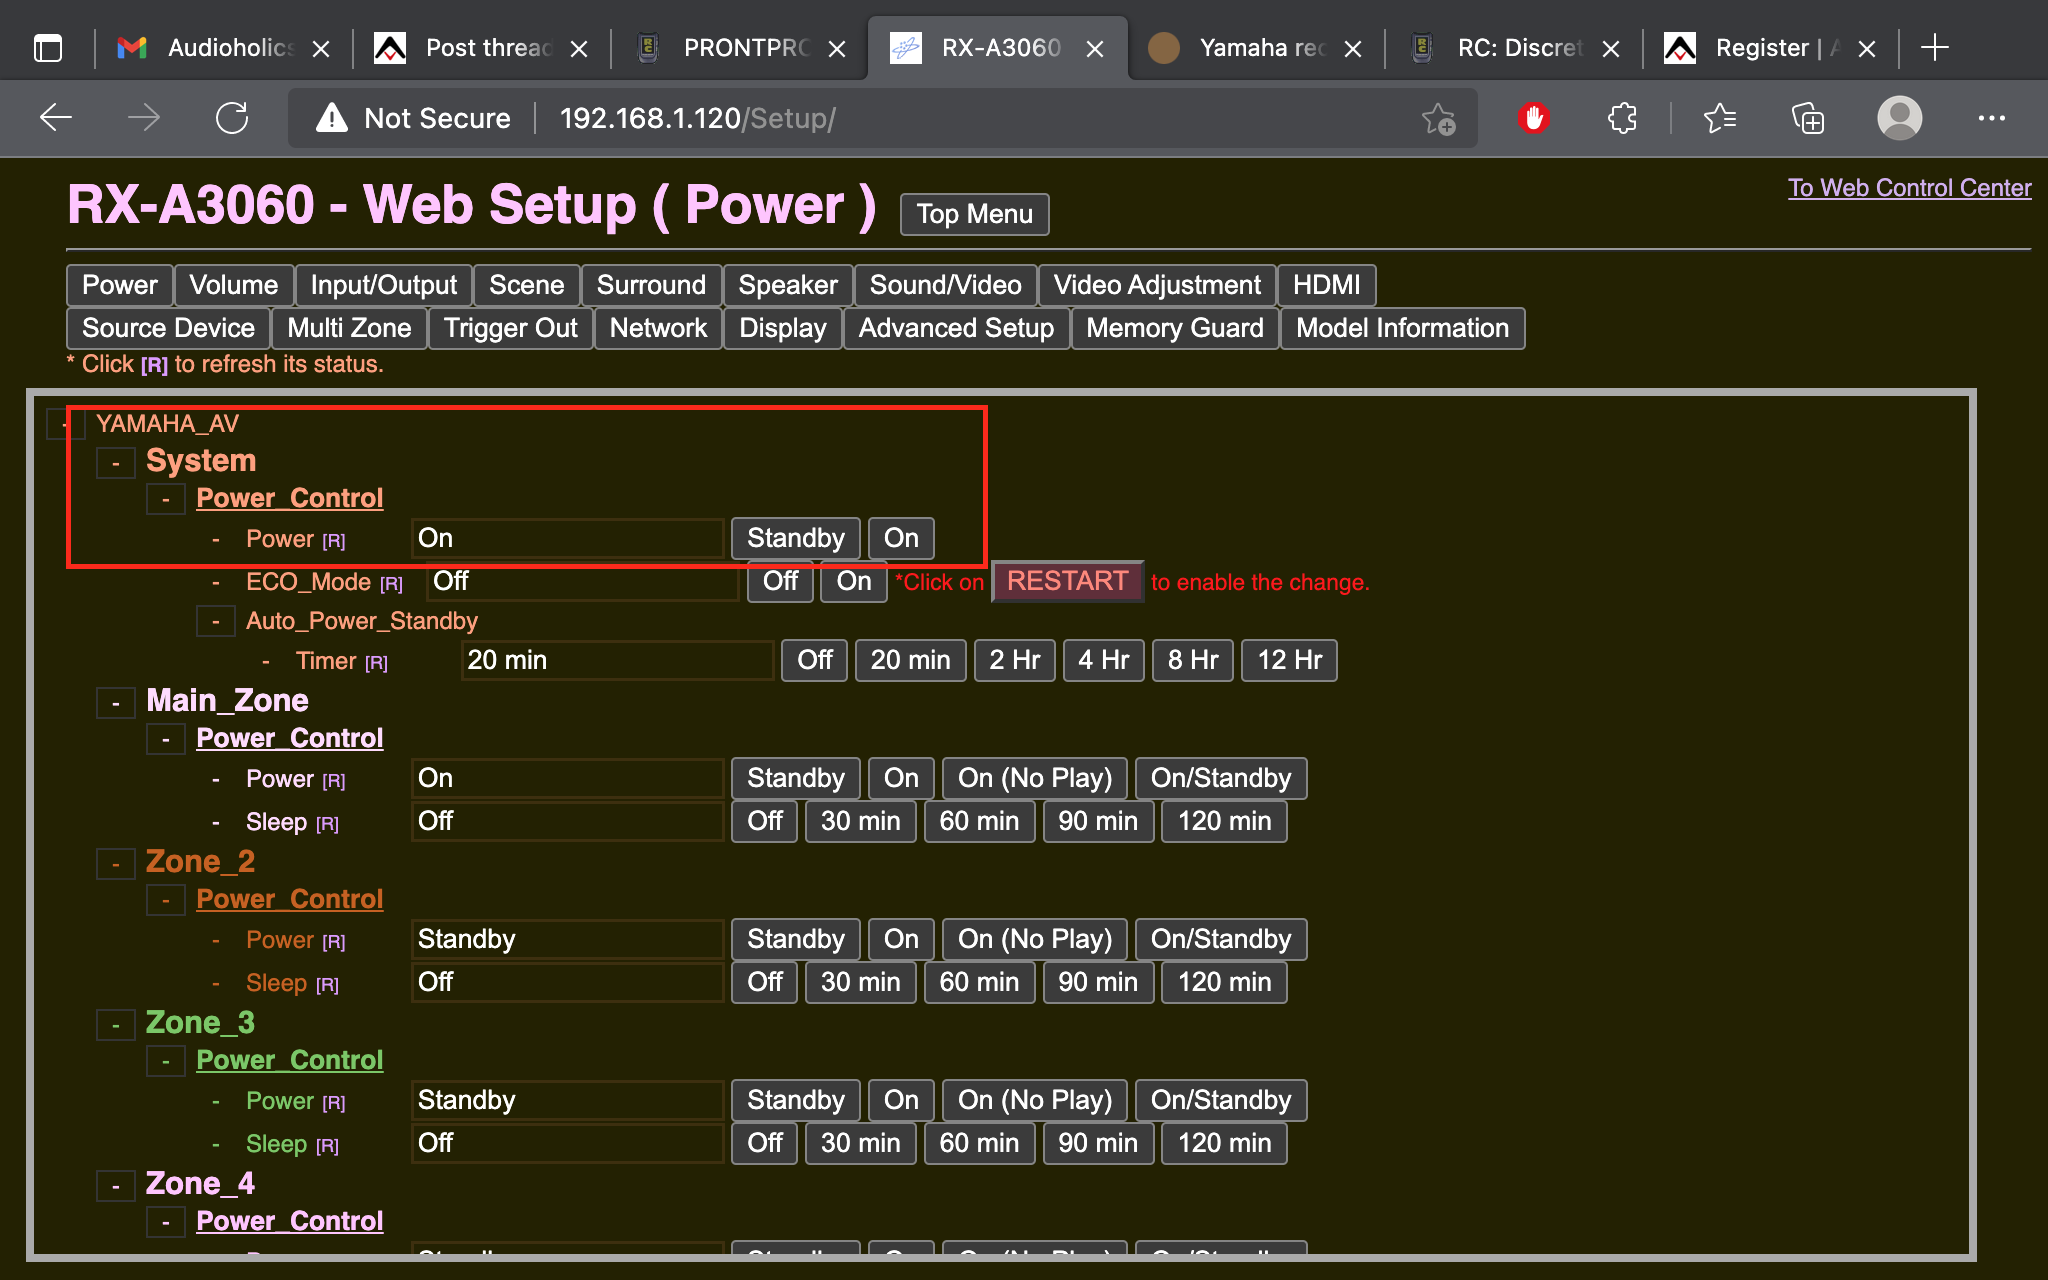
Task: Collapse Auto_Power_Standby node
Action: point(216,622)
